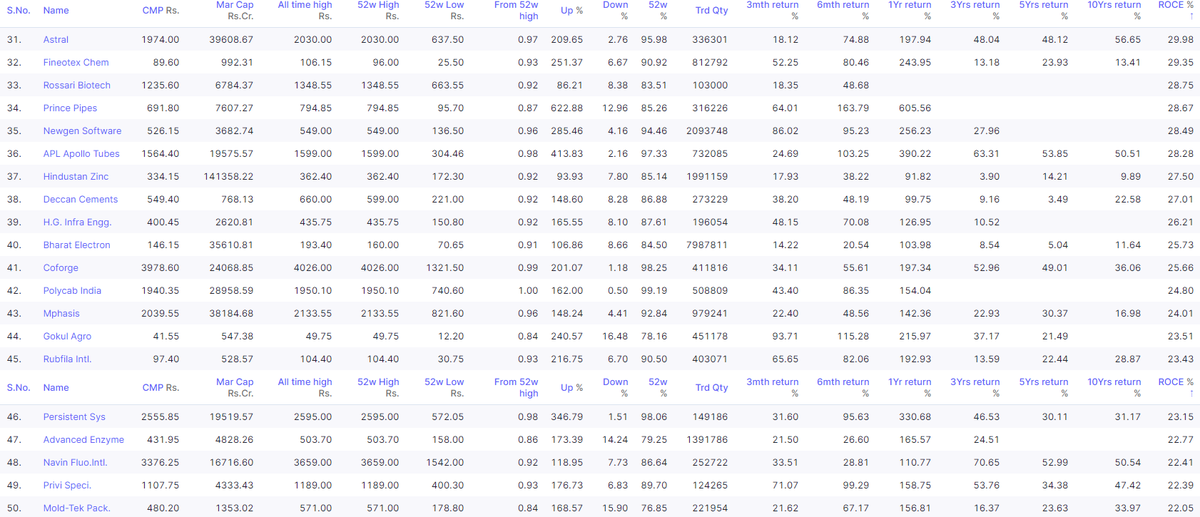Select Astral CMP value 1974.00
The width and height of the screenshot is (1200, 517).
point(162,39)
